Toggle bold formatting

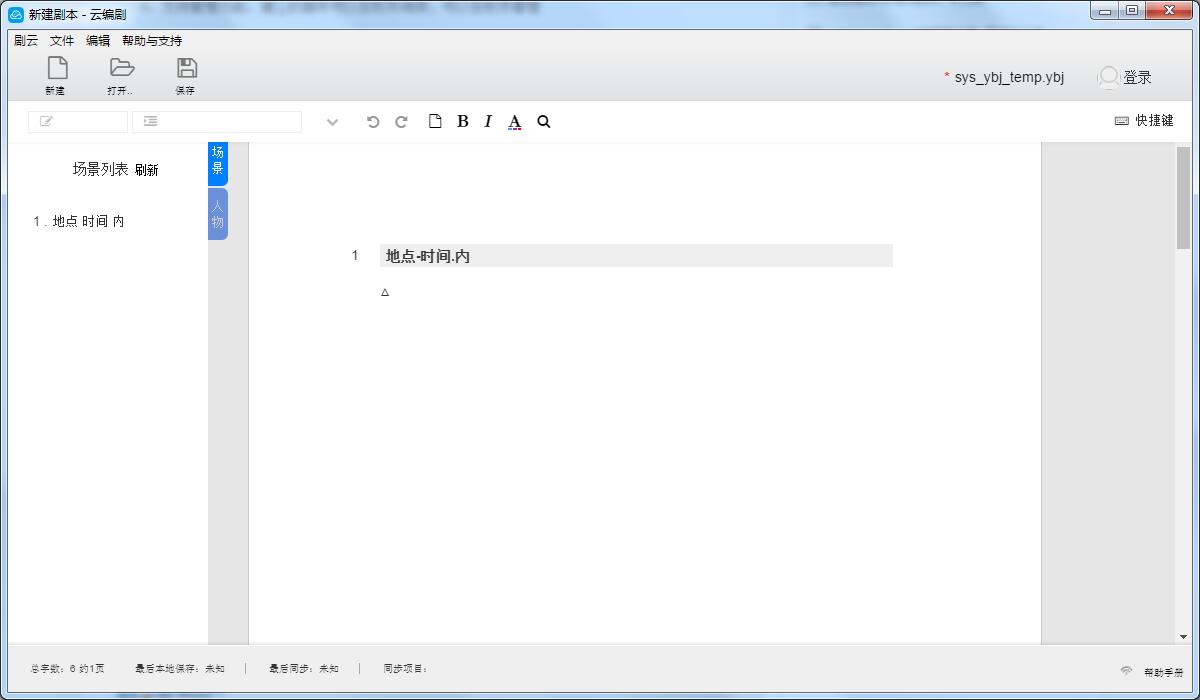[462, 122]
